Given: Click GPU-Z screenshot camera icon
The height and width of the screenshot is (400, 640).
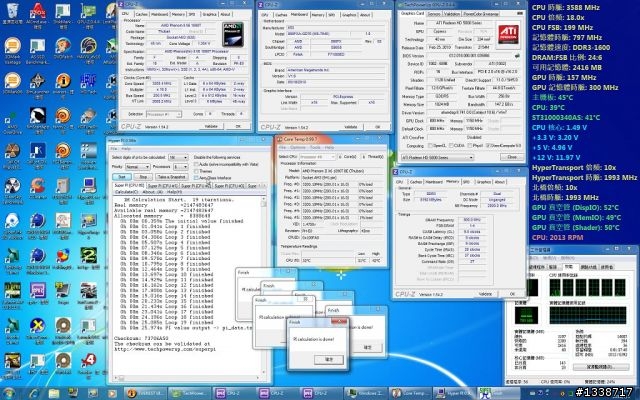Looking at the screenshot, I should coord(519,13).
